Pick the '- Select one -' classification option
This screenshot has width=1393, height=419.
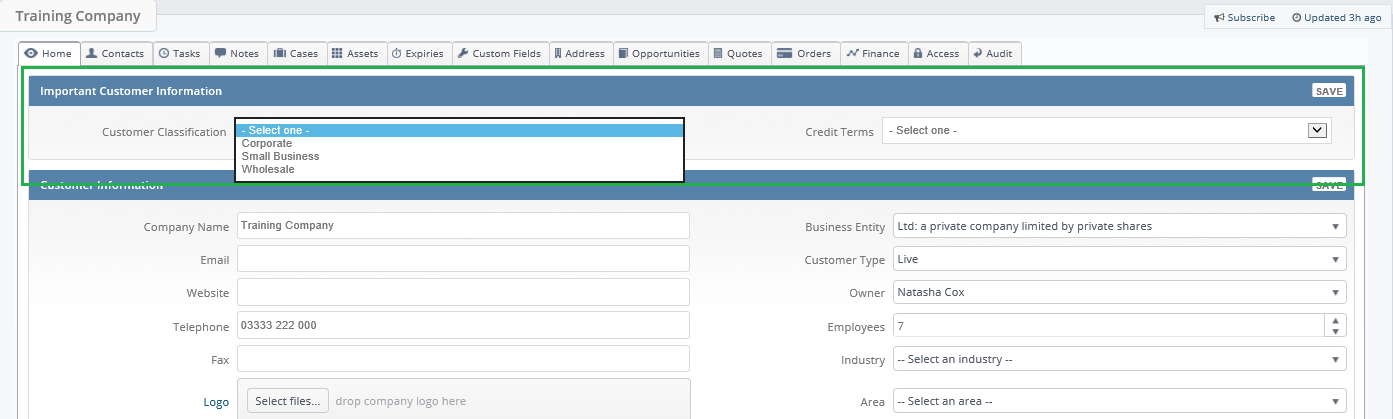pyautogui.click(x=459, y=130)
